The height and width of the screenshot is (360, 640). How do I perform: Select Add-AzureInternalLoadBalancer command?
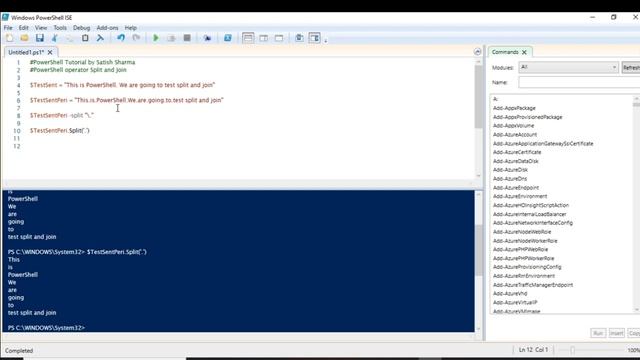coord(529,214)
